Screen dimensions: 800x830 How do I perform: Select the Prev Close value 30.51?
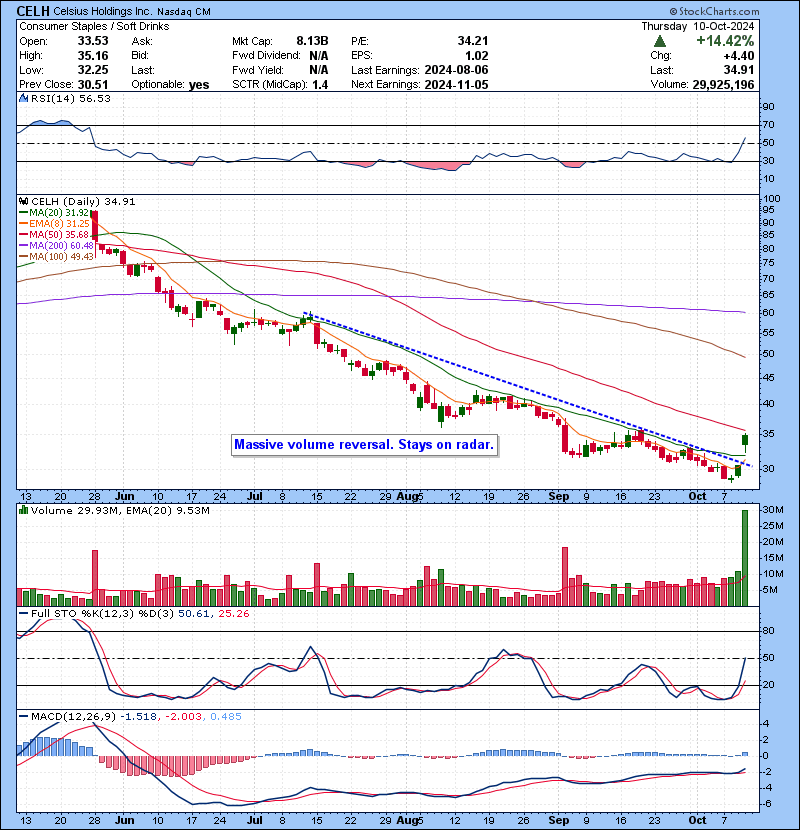[93, 85]
